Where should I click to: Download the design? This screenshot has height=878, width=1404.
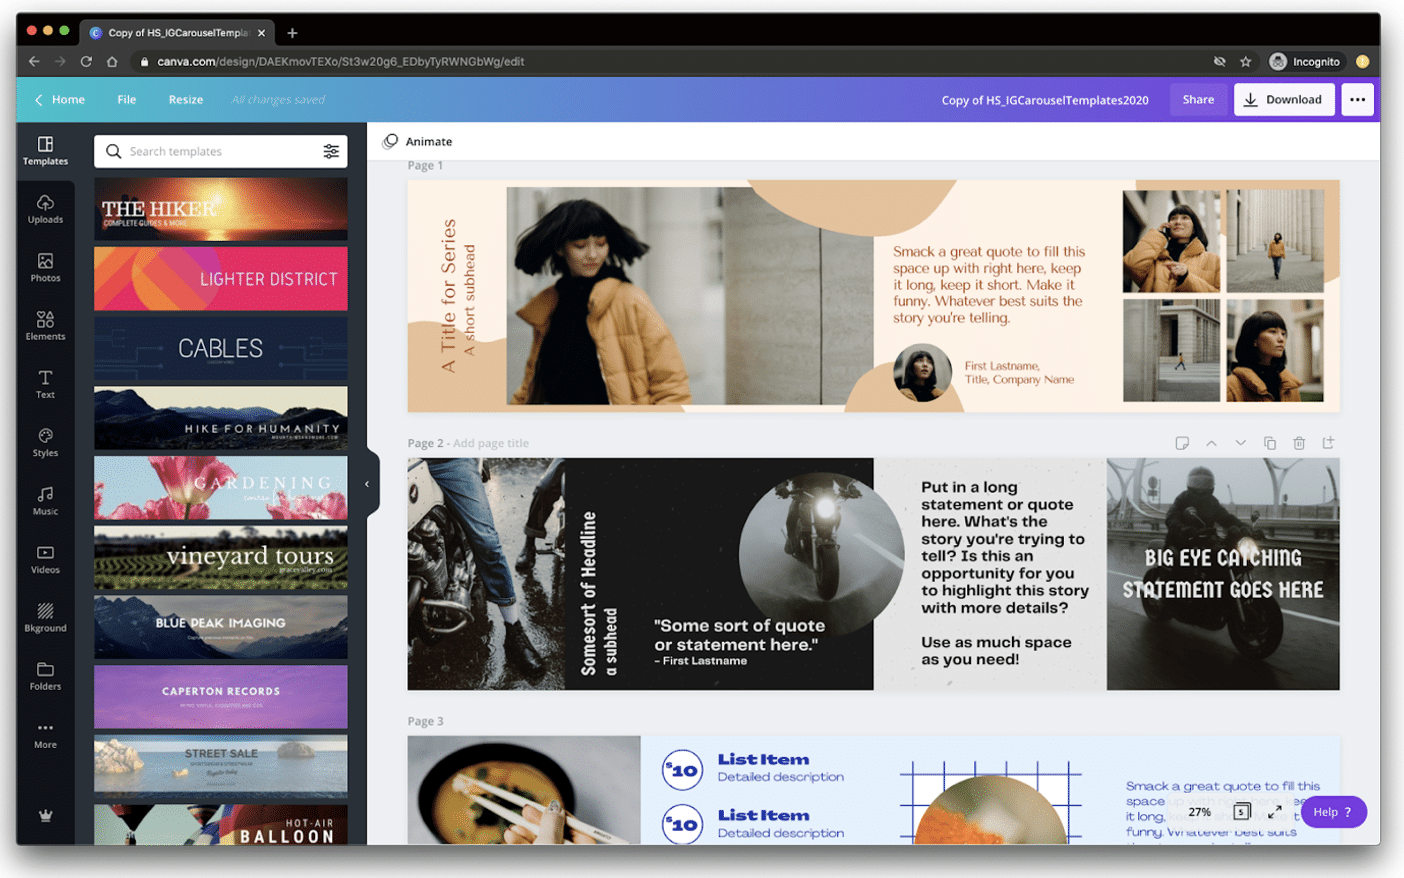[1284, 99]
